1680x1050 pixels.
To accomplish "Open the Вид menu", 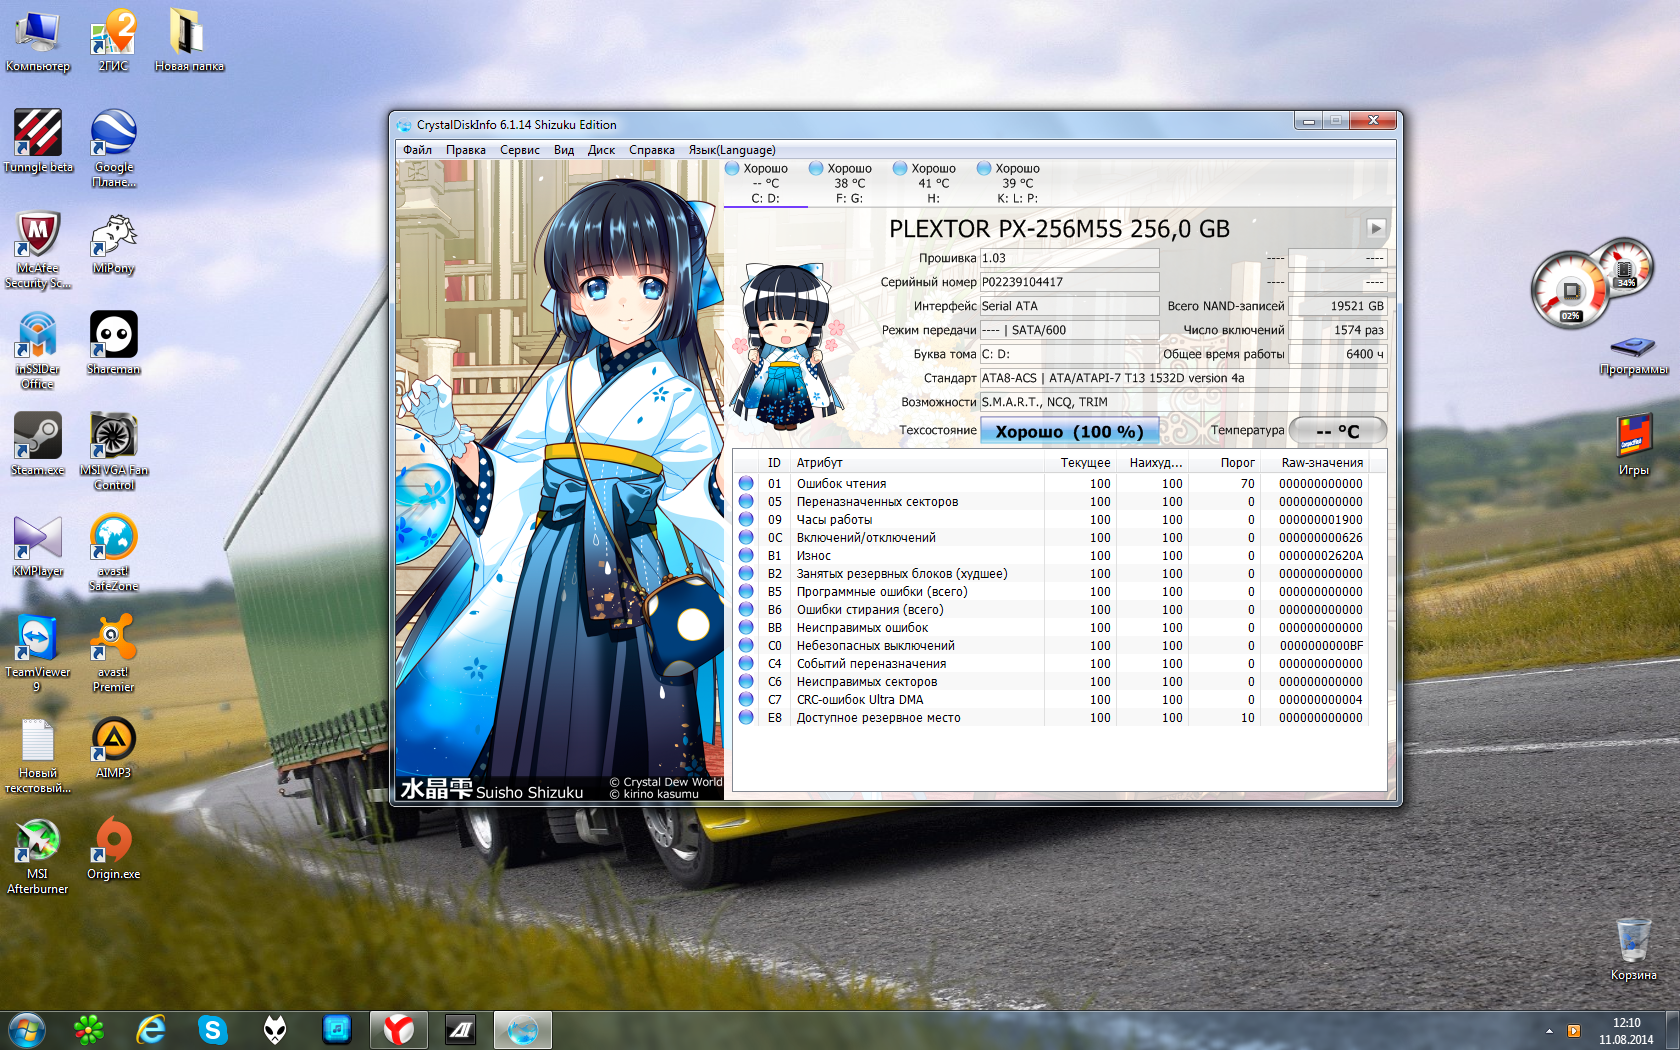I will [x=564, y=150].
